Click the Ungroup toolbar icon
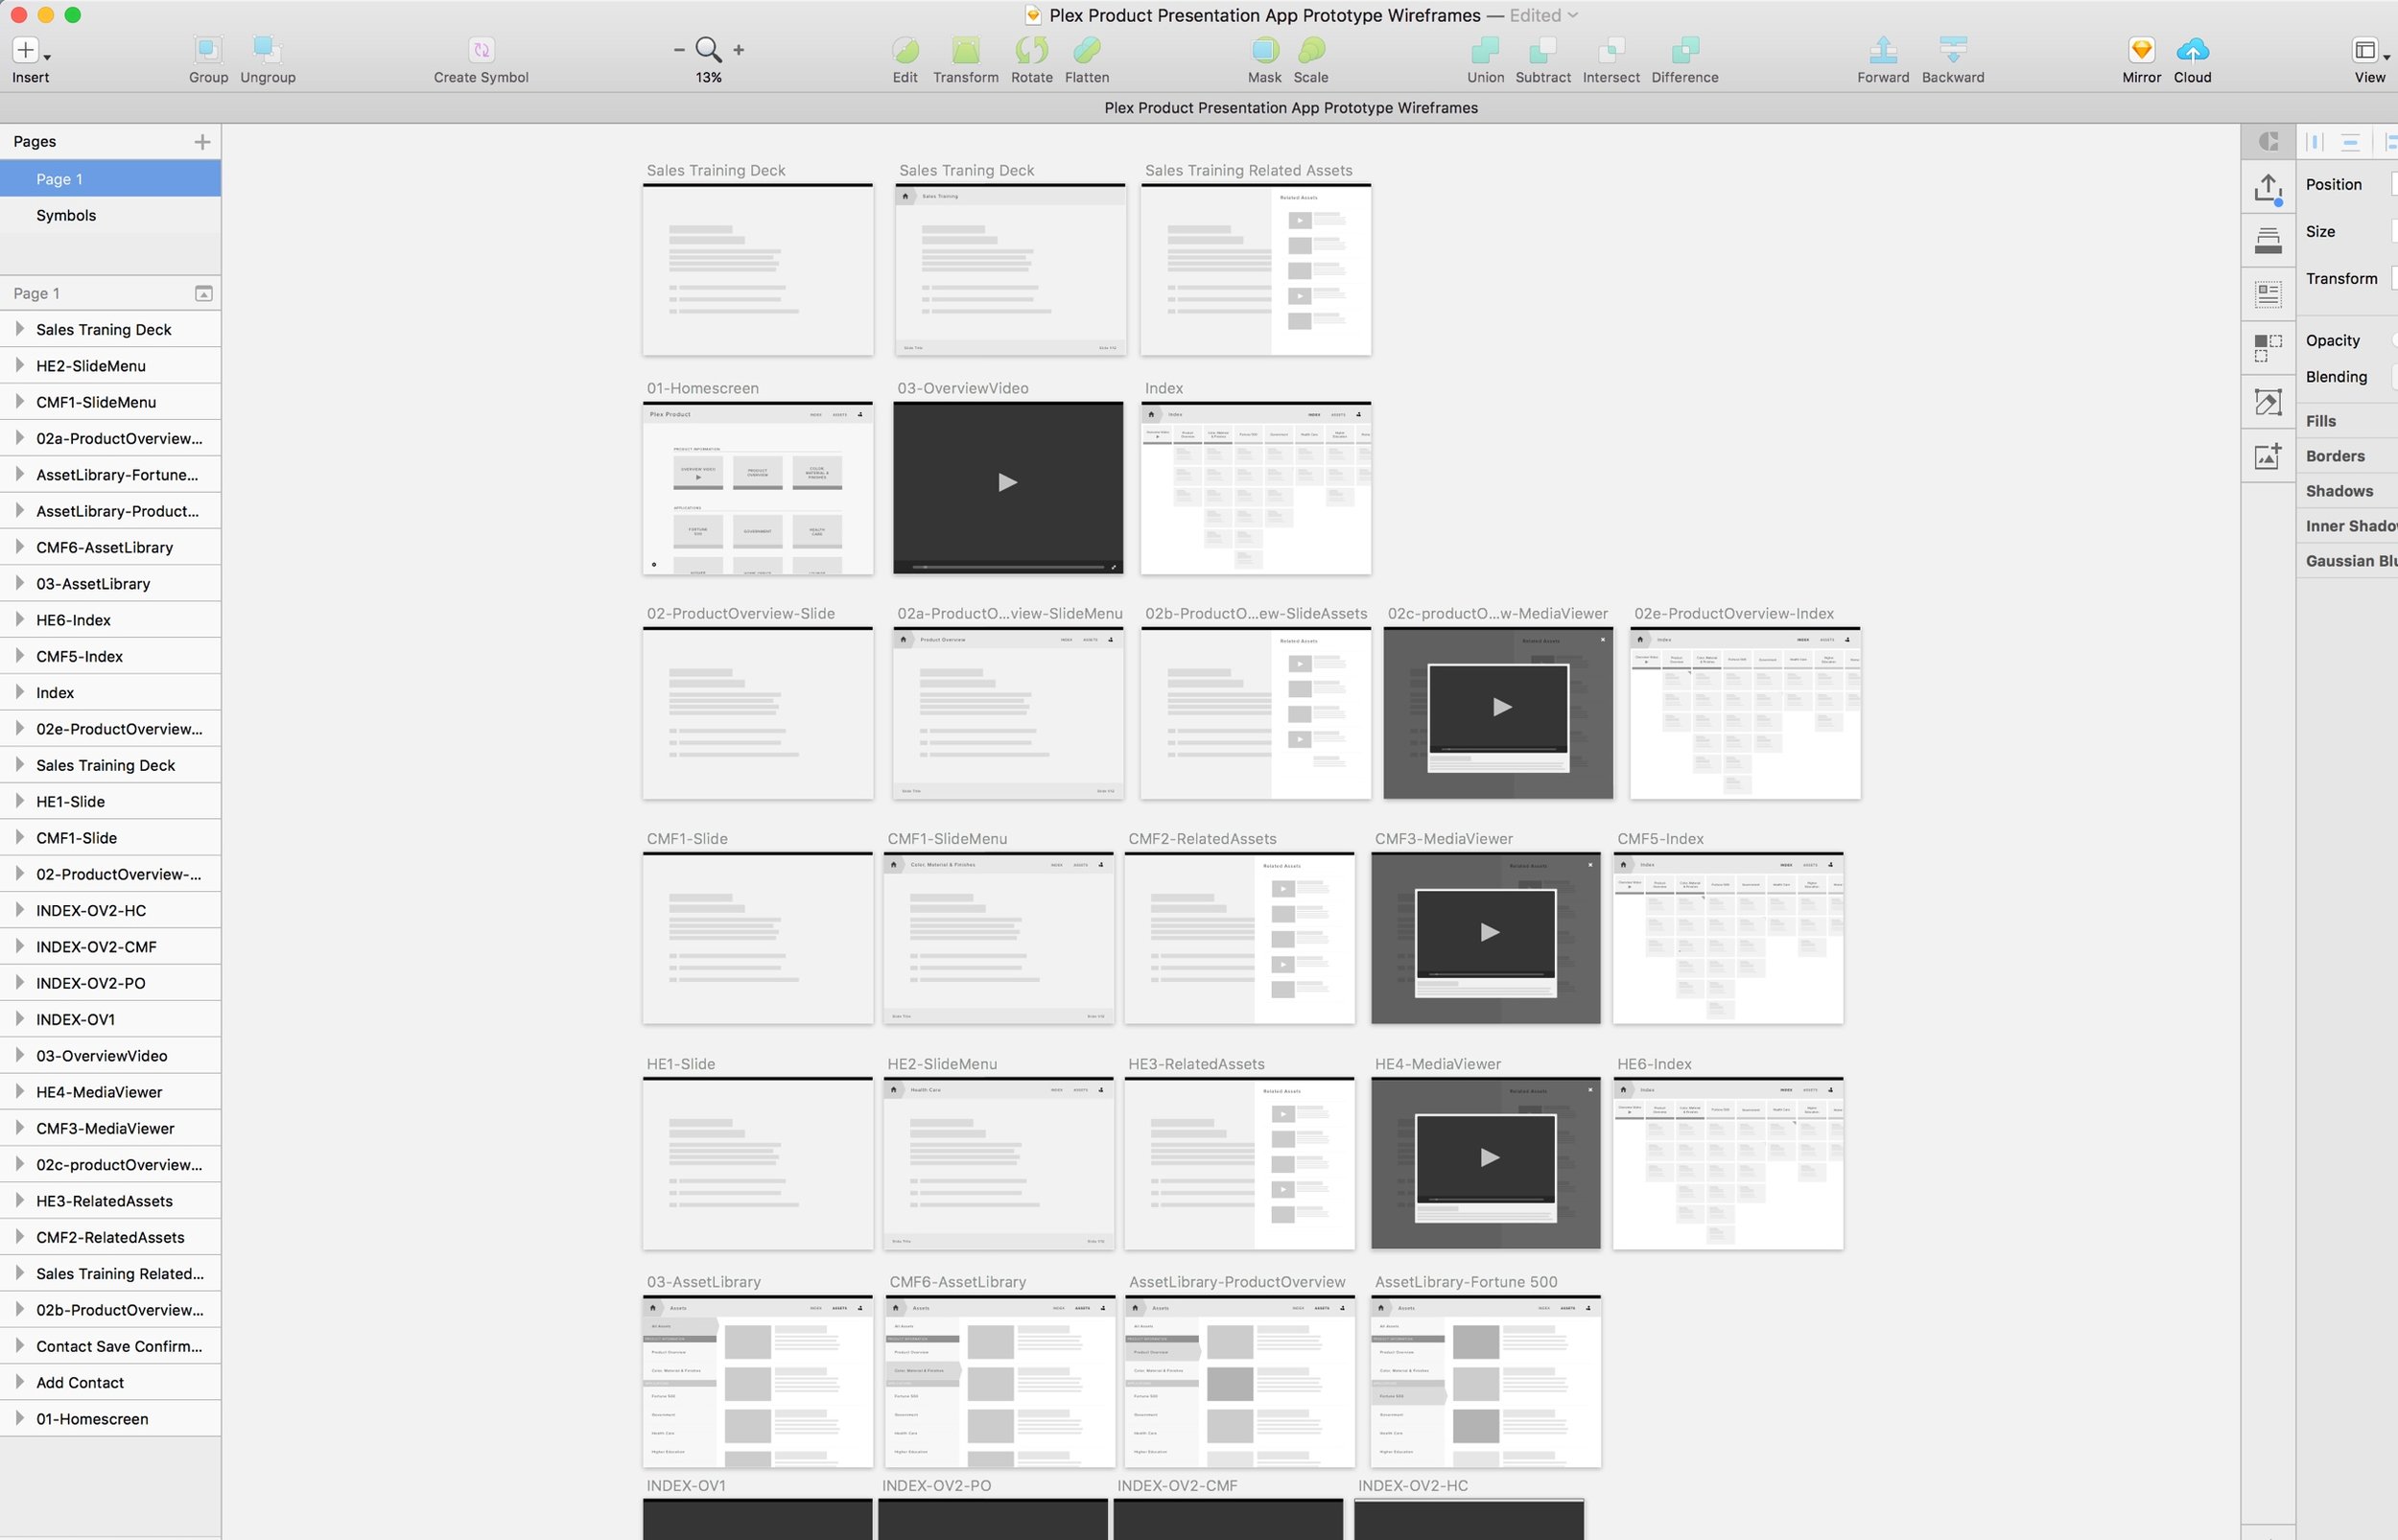Screen dimensions: 2398x1540 [267, 49]
